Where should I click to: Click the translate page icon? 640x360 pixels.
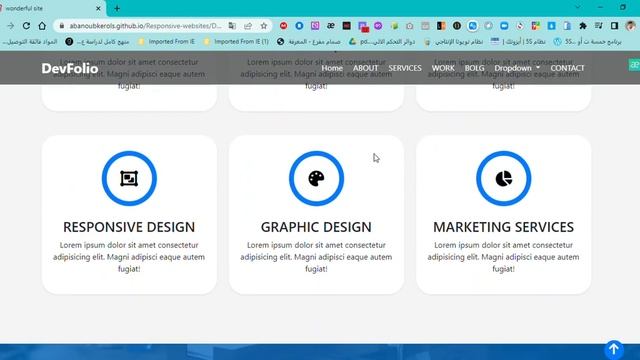[x=232, y=26]
